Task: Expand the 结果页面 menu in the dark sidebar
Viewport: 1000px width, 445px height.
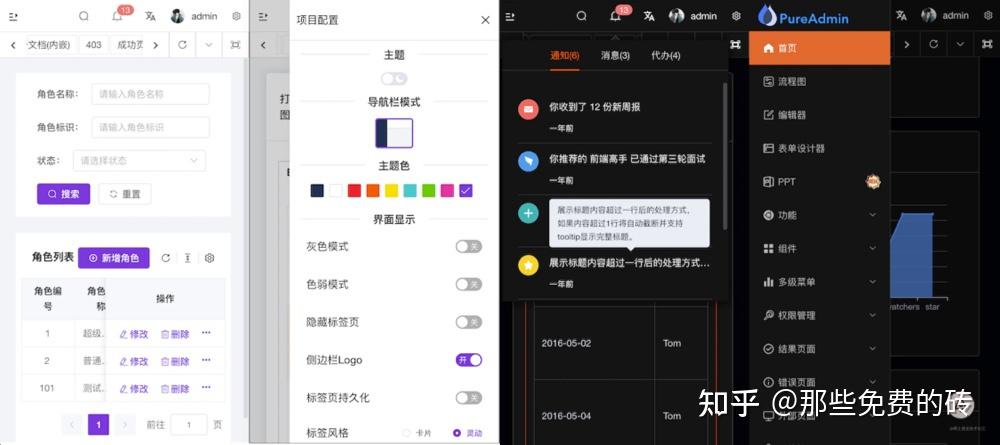Action: click(820, 349)
